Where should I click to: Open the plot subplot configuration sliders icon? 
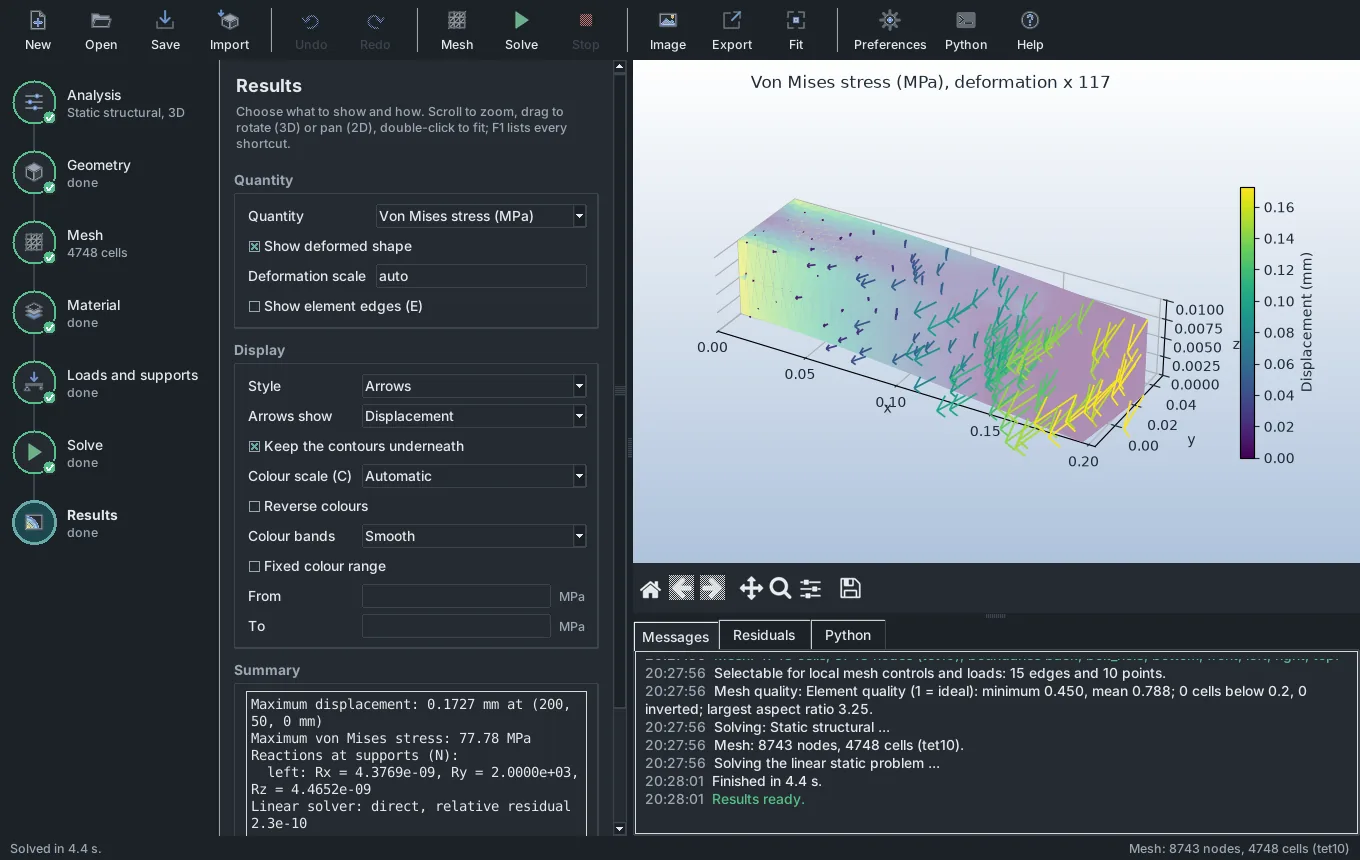(811, 589)
